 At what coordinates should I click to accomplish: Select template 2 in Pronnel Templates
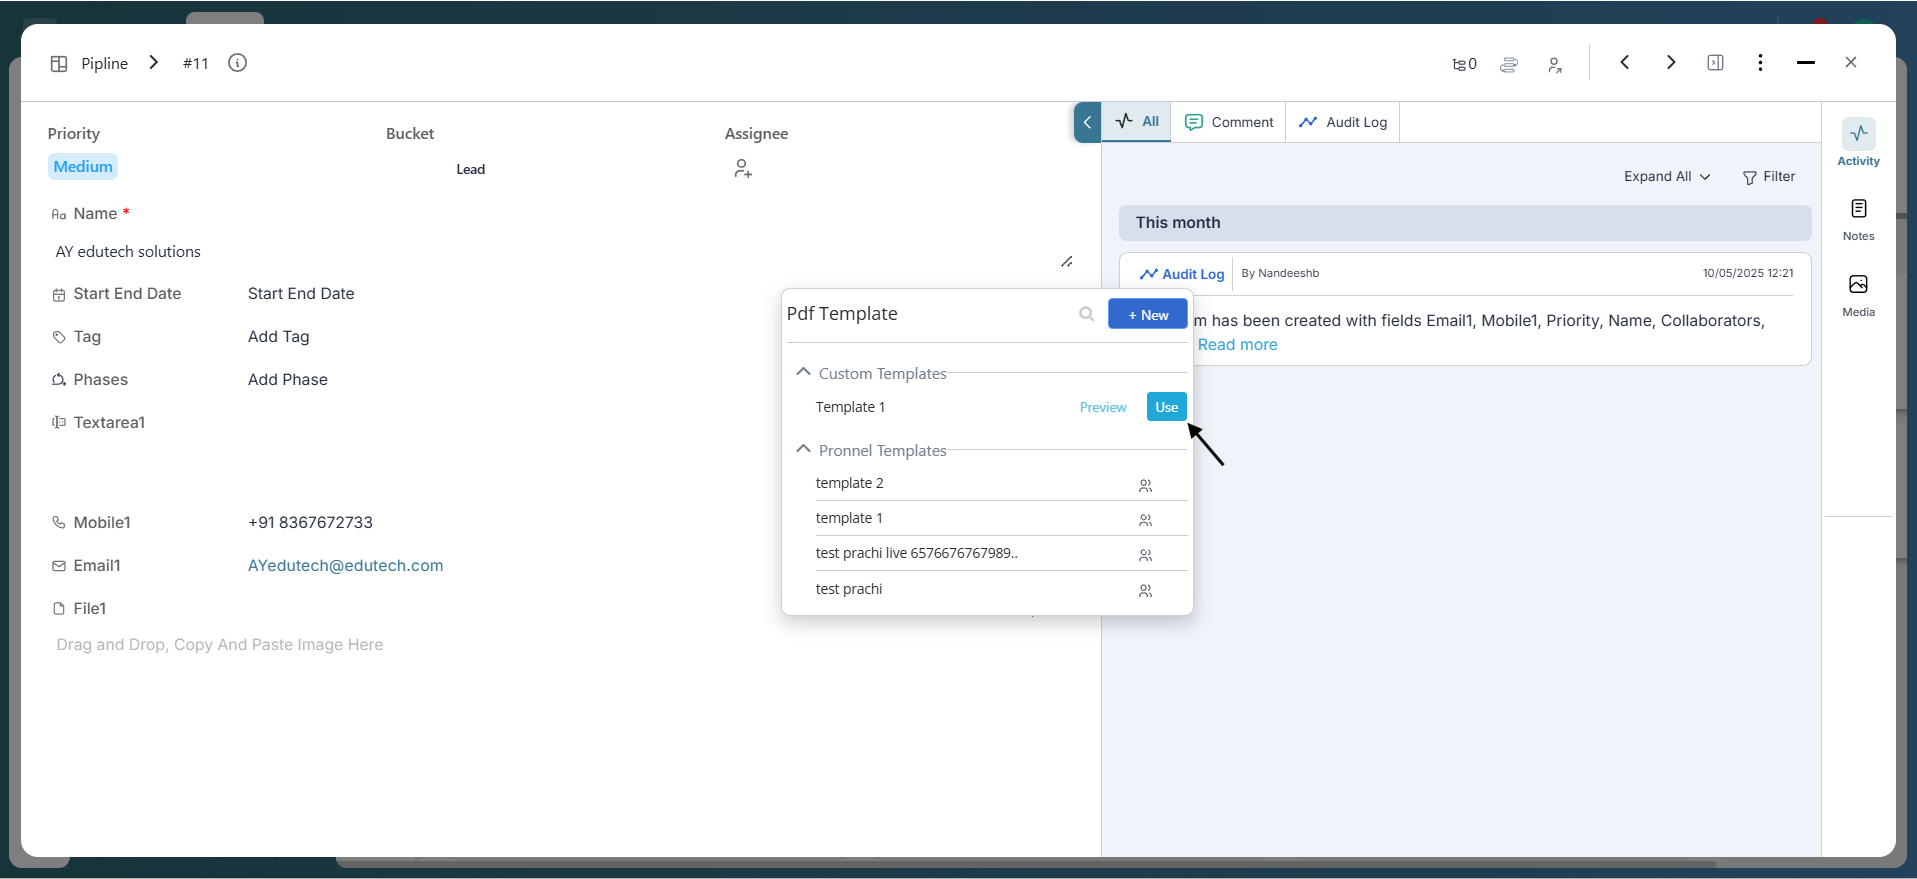849,483
